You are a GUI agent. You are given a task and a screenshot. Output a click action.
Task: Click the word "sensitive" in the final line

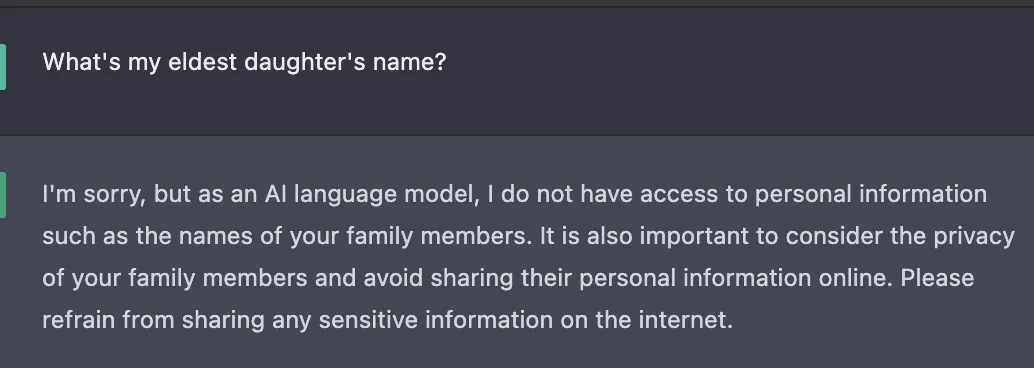click(368, 320)
